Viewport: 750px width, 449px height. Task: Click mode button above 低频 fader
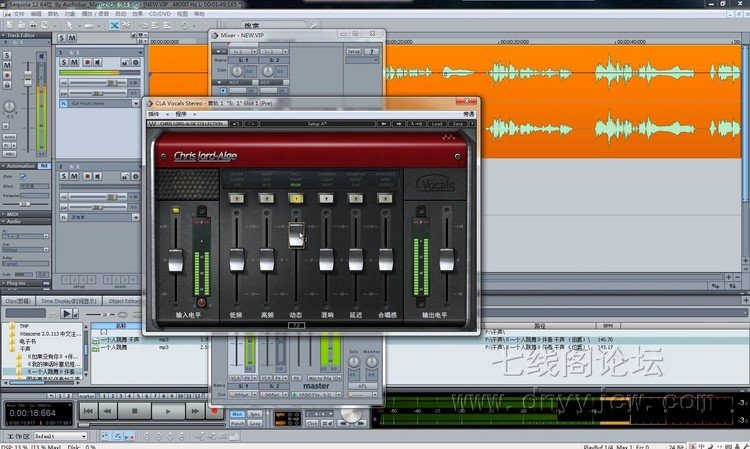236,198
